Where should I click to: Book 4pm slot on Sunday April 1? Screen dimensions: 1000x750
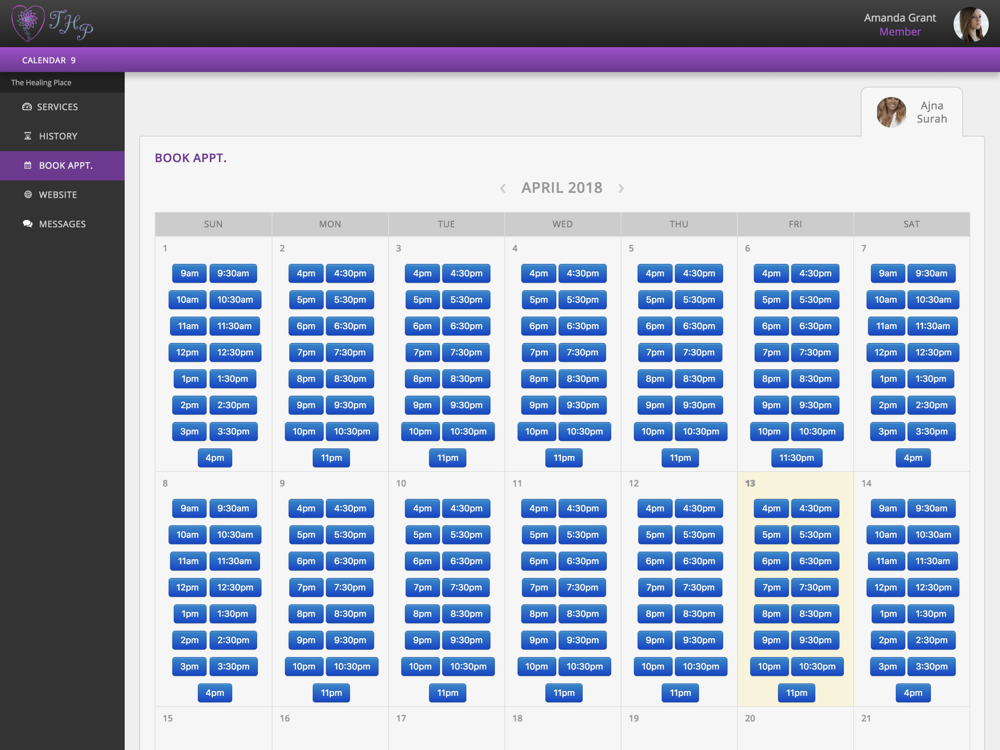[215, 458]
